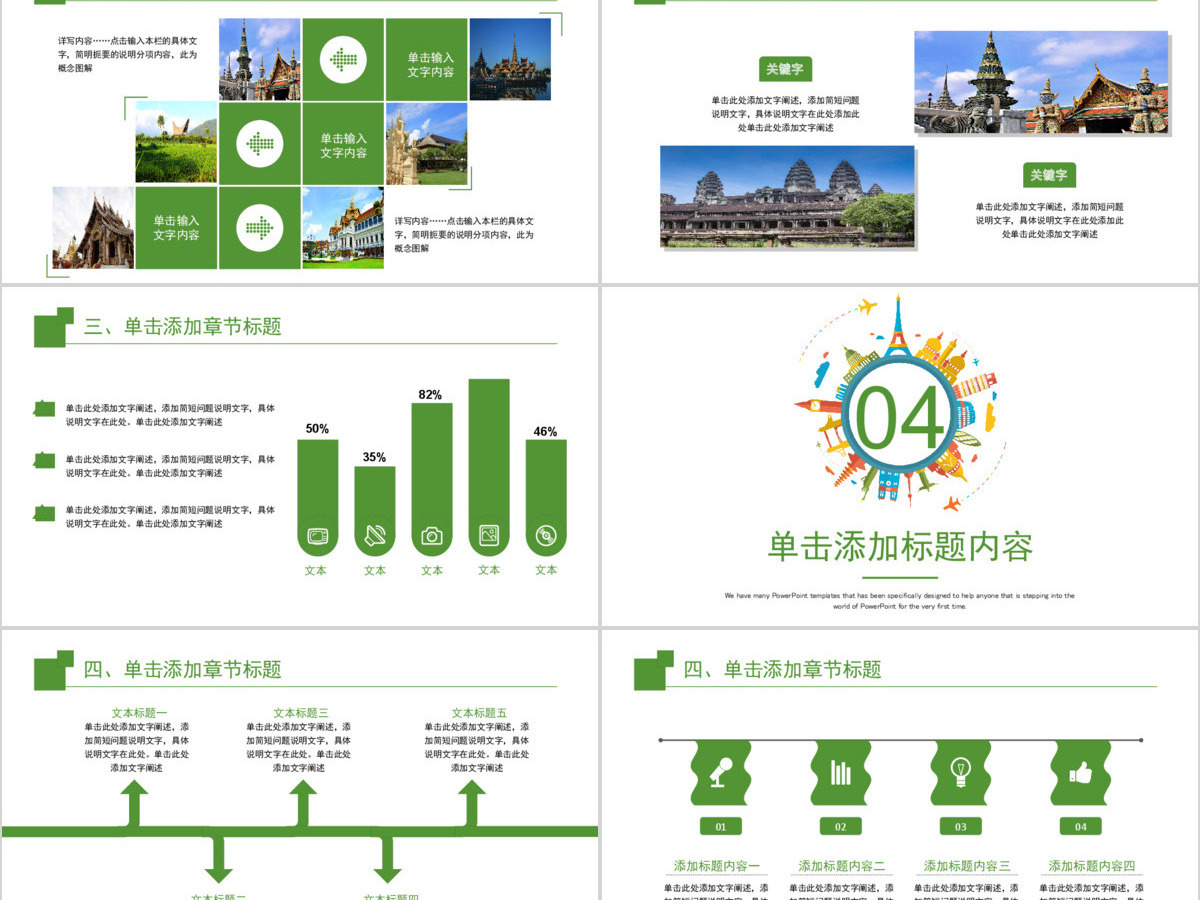Select the wooden temple photo beside 单击输入 tile

pyautogui.click(x=93, y=227)
